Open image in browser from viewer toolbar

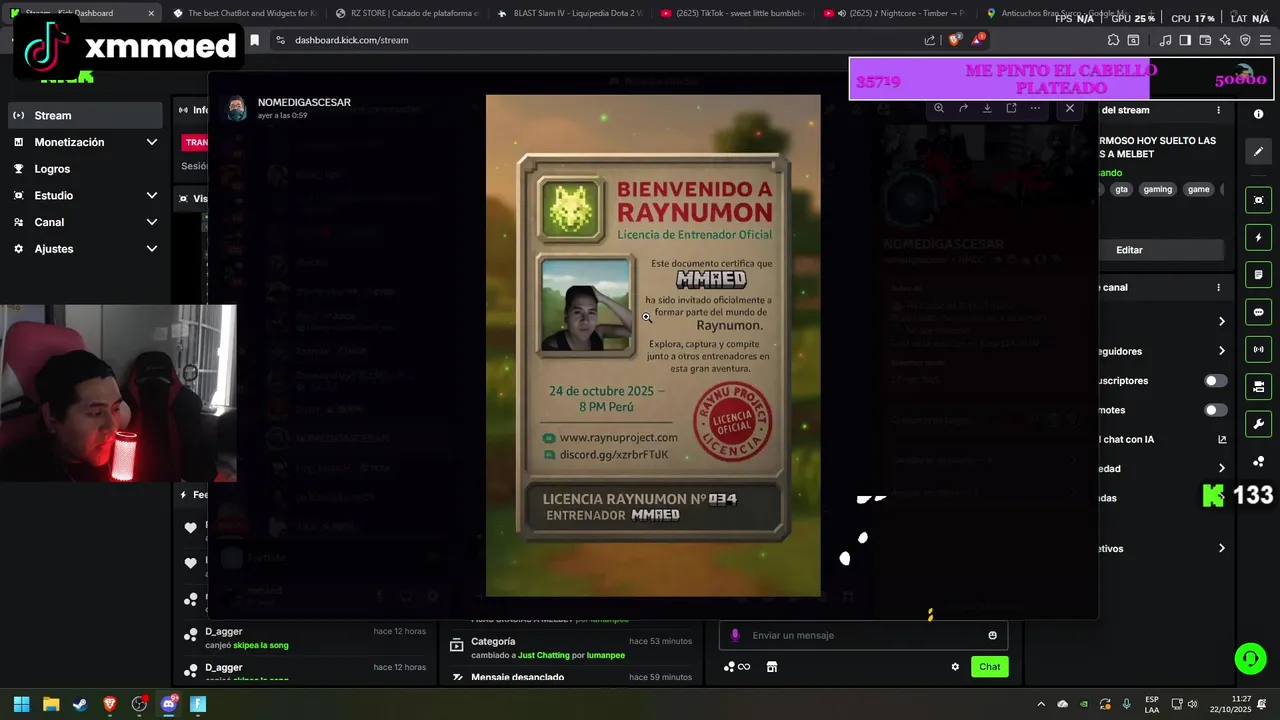click(x=1011, y=108)
